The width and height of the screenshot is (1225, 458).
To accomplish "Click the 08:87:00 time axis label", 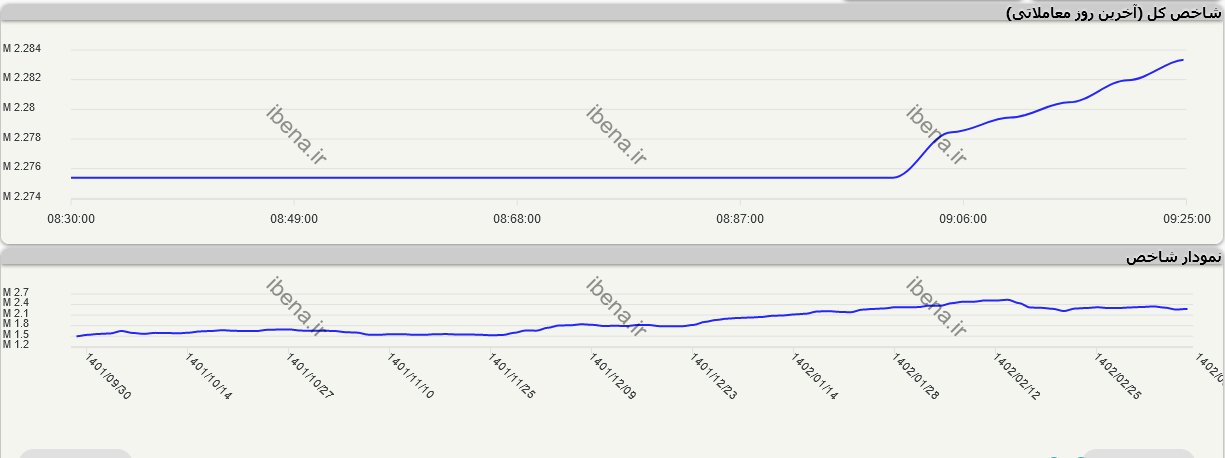I will (x=739, y=218).
